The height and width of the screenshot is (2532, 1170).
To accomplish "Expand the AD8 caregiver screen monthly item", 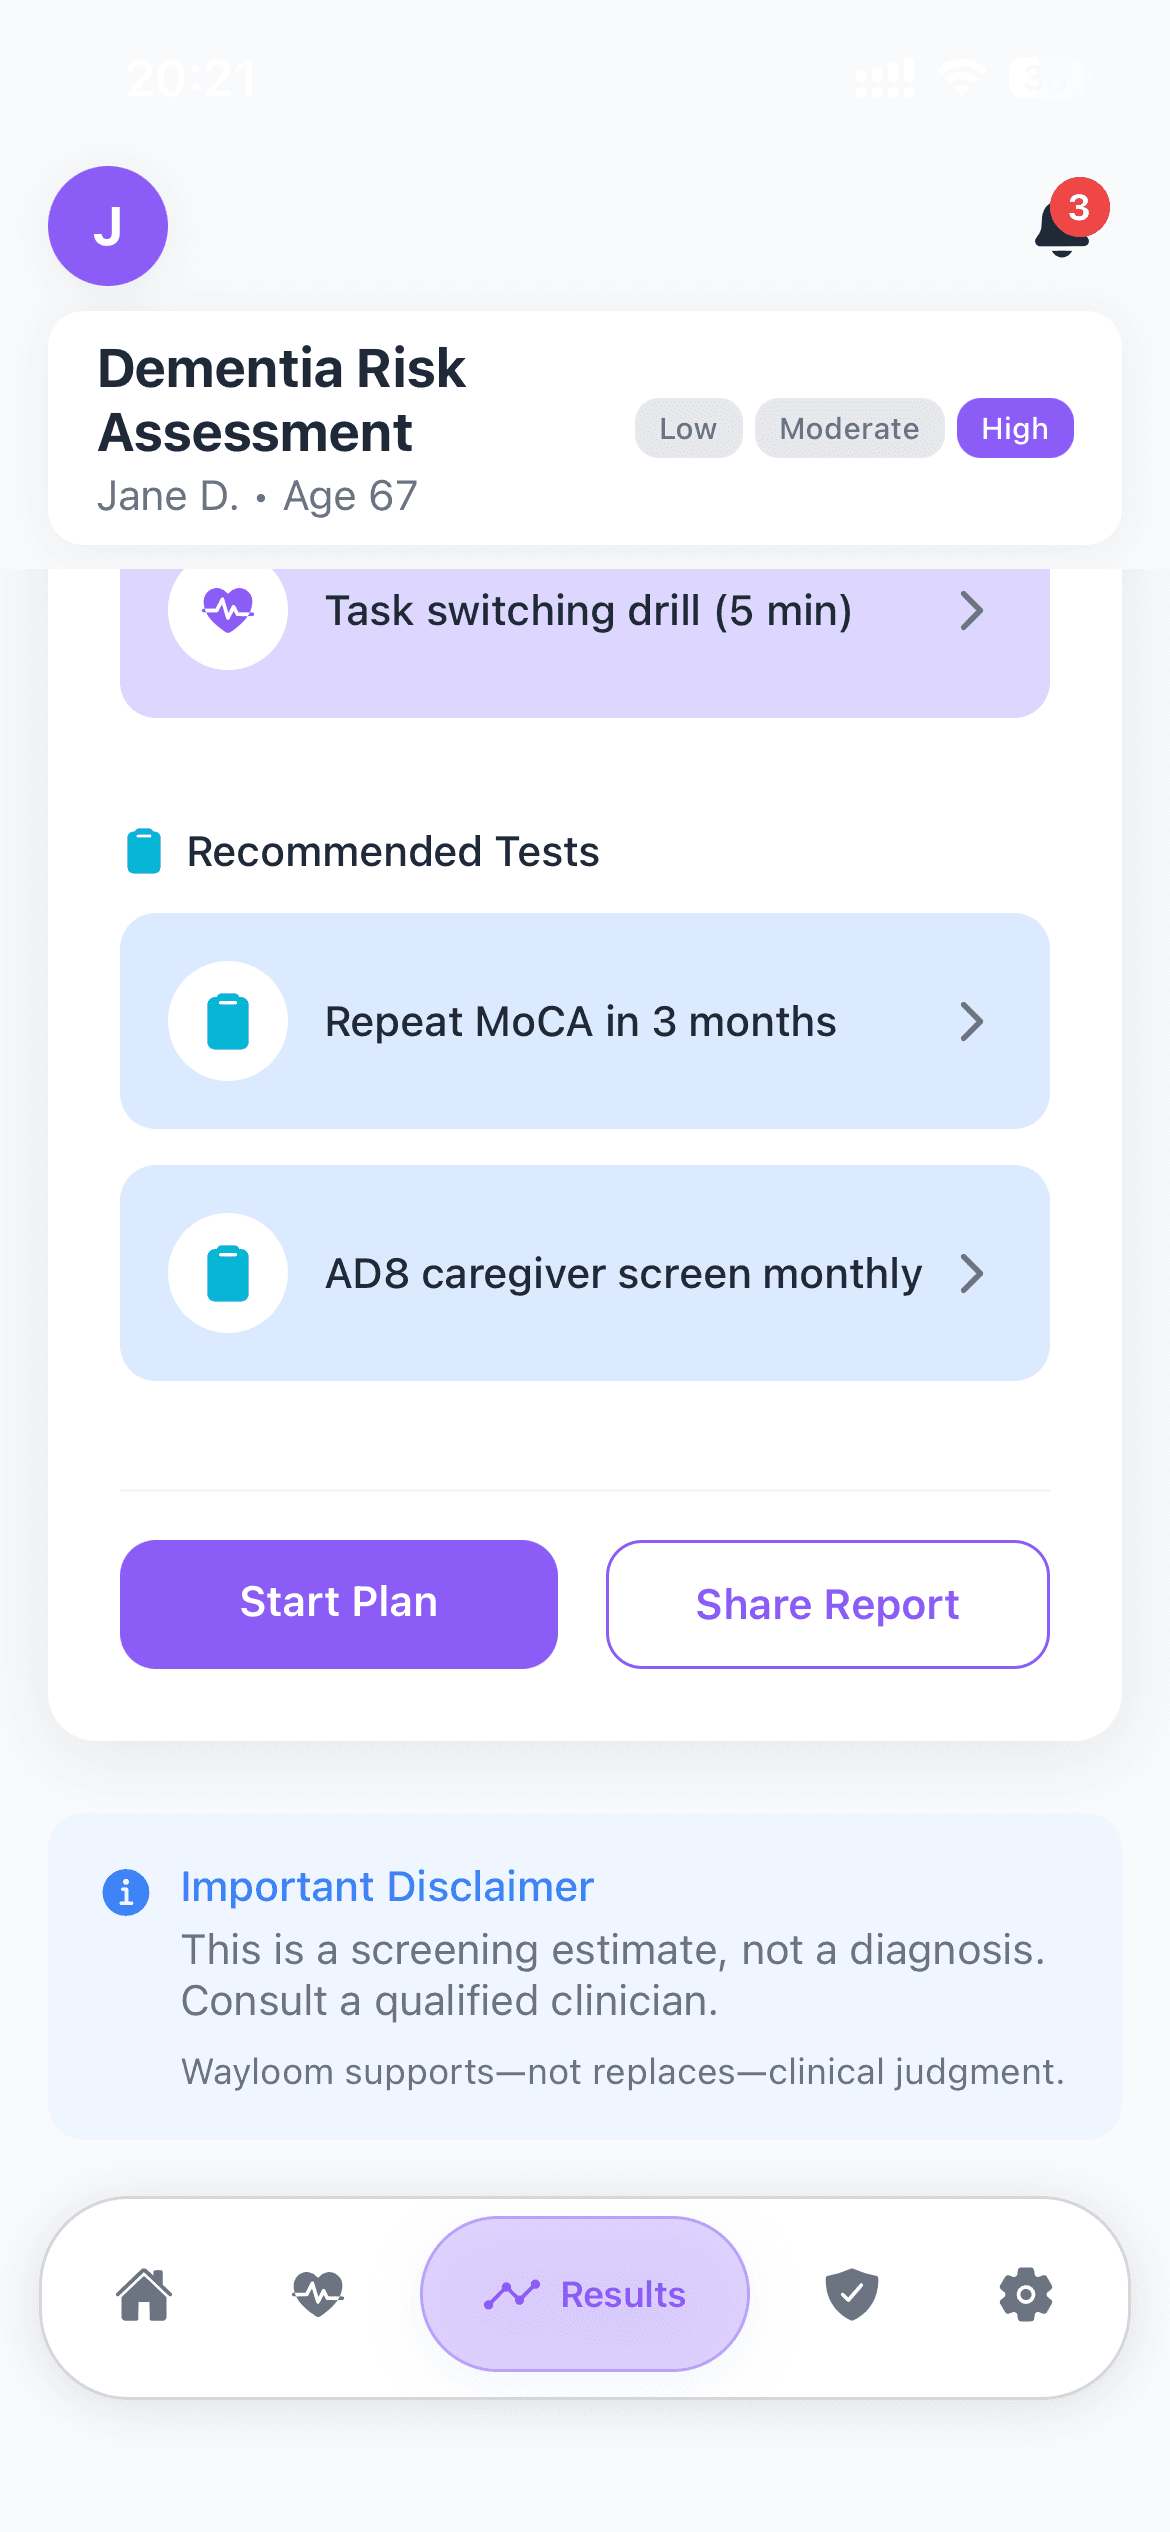I will click(585, 1273).
